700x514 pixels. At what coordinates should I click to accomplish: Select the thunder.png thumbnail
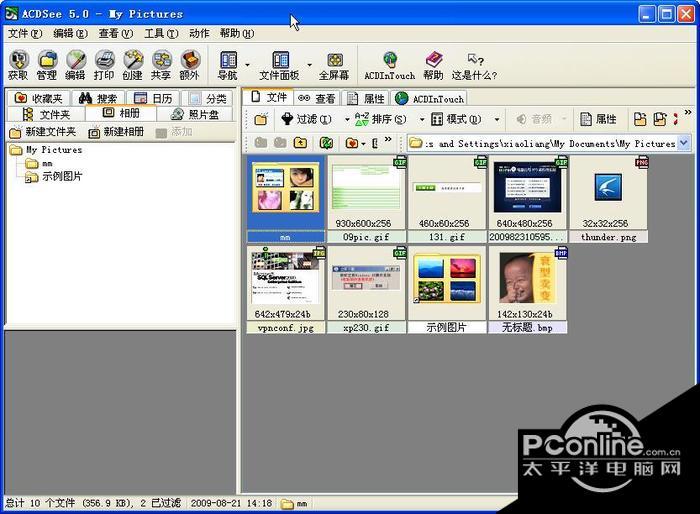[608, 199]
